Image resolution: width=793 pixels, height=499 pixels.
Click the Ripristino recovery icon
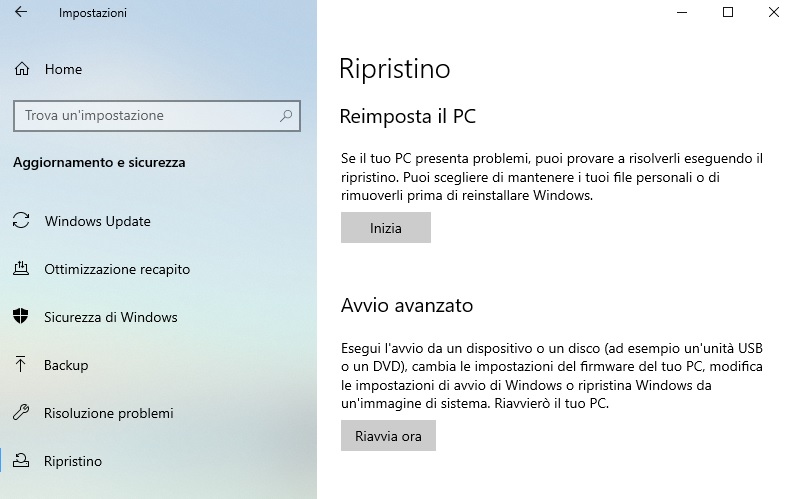point(21,461)
